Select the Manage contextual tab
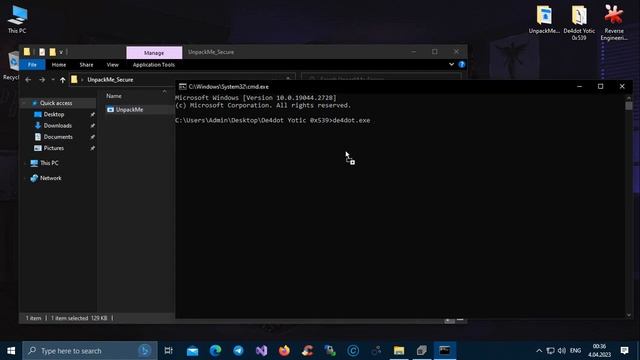 pos(154,53)
